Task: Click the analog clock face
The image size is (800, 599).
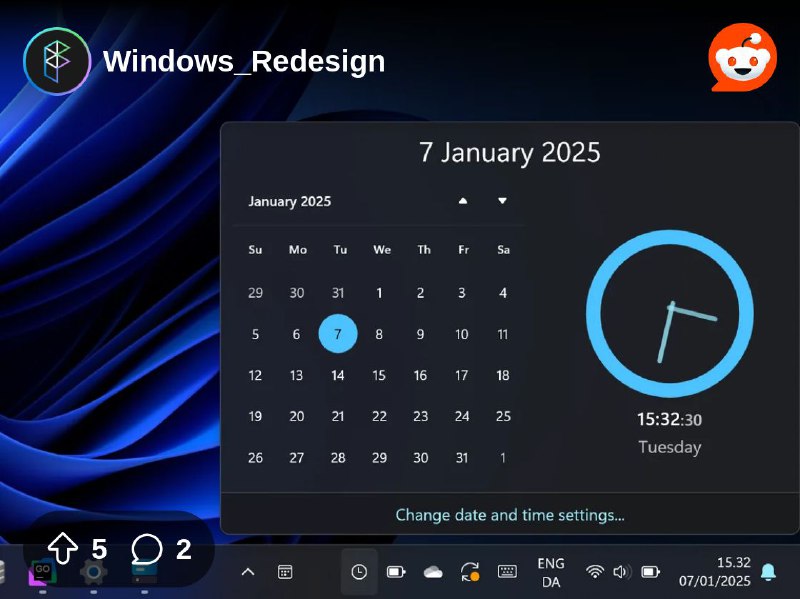Action: 669,313
